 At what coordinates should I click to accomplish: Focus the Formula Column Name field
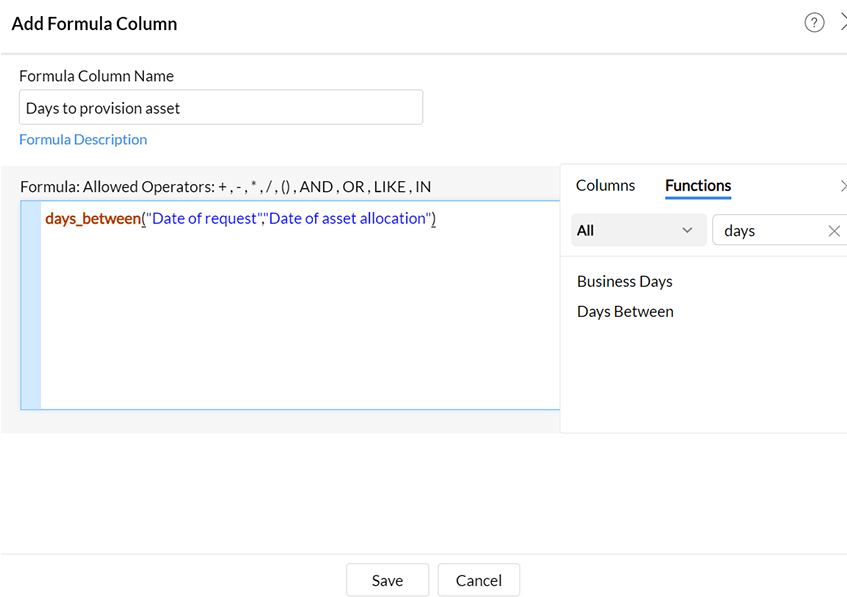click(221, 108)
